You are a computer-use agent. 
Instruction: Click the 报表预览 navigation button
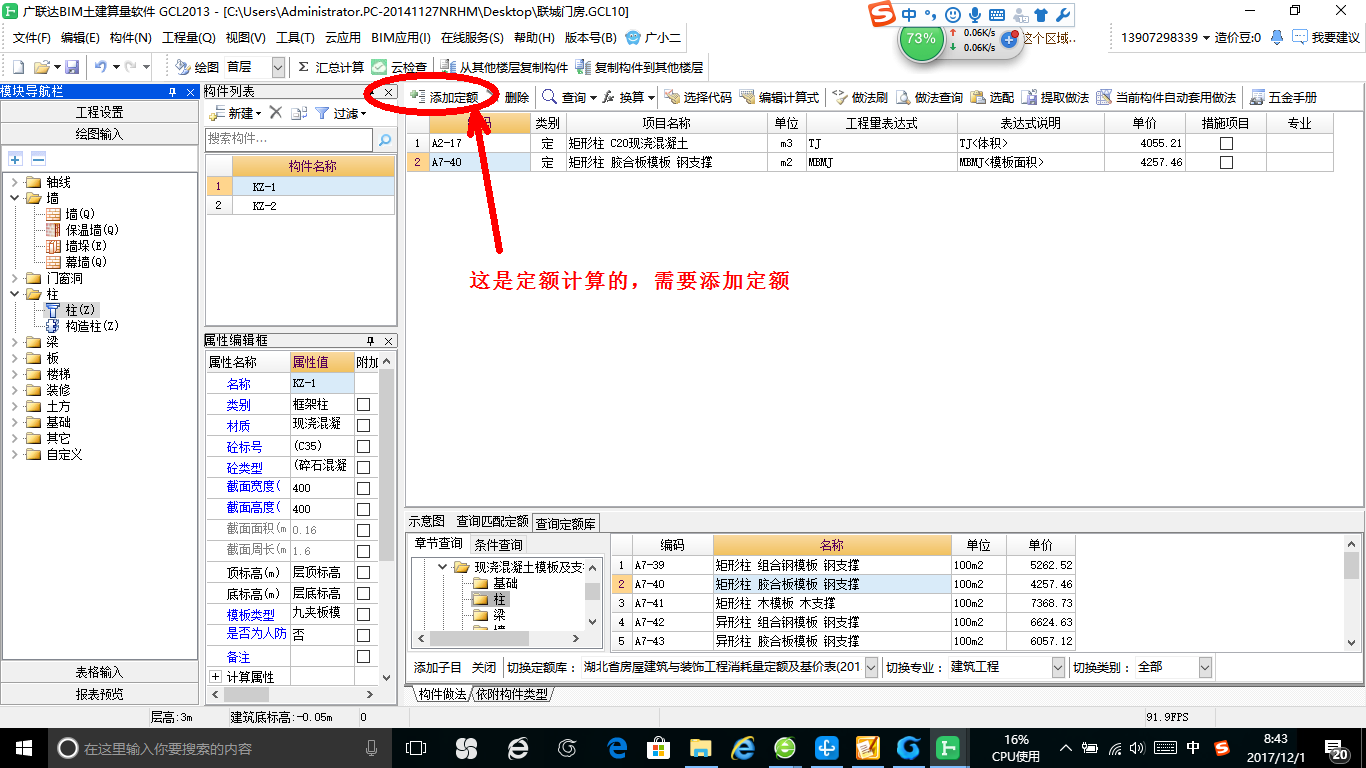coord(100,694)
